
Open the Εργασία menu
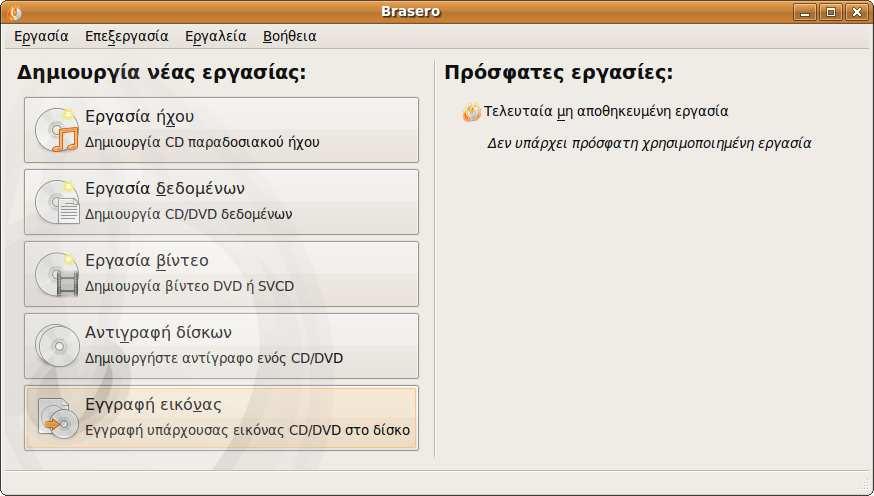[41, 36]
